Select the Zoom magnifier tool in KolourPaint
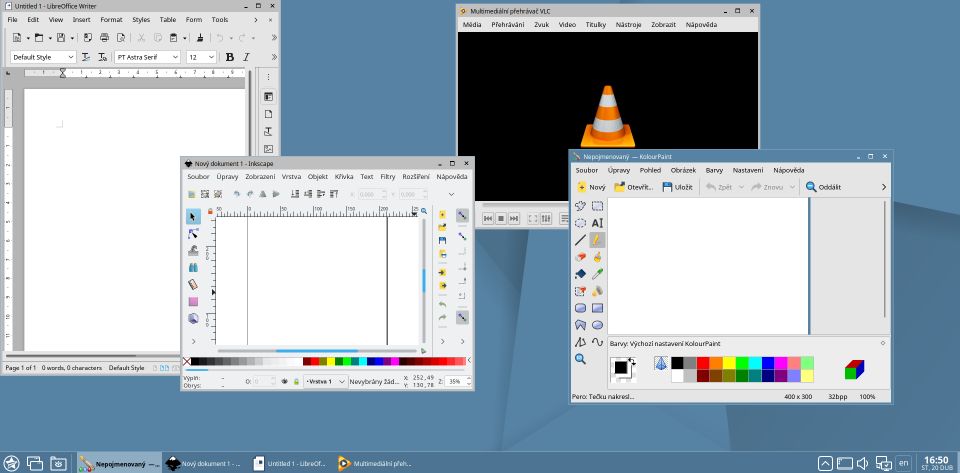The width and height of the screenshot is (960, 473). click(x=580, y=359)
